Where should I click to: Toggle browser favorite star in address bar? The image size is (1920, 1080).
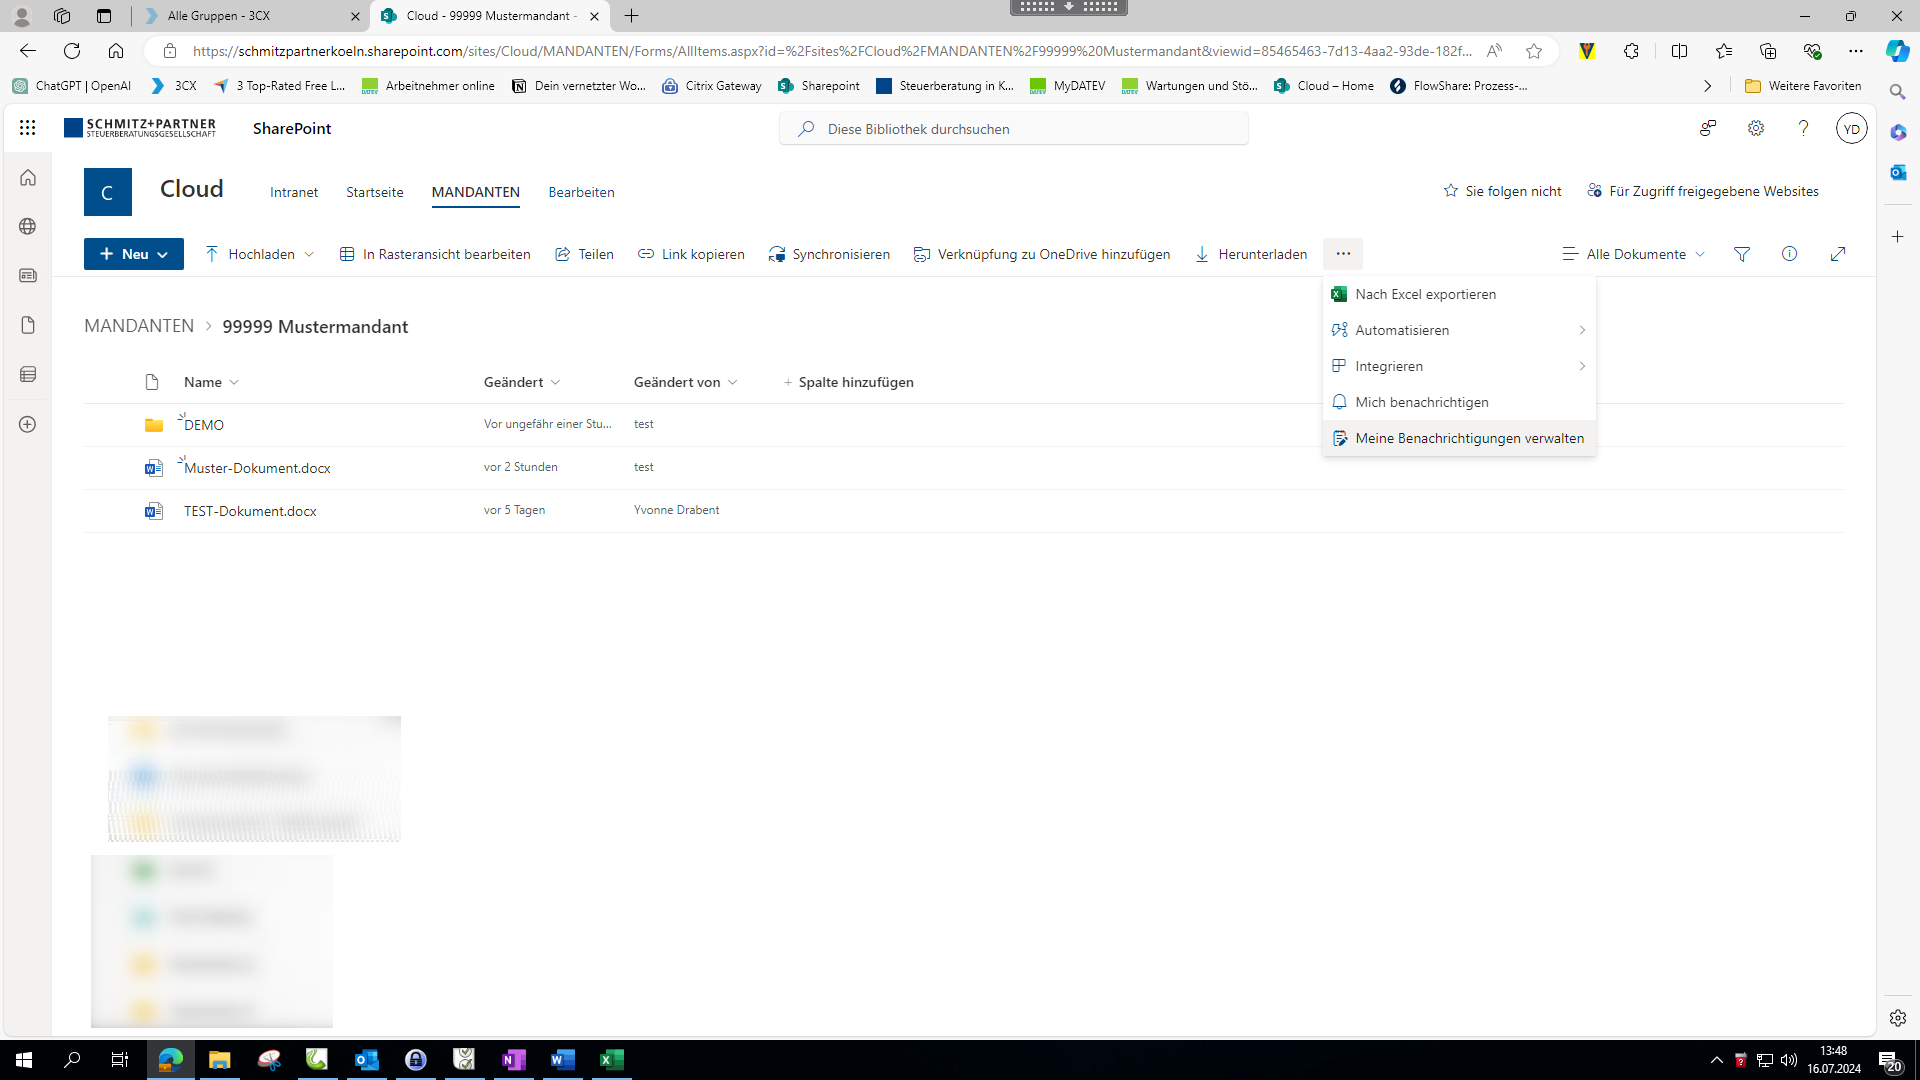coord(1534,51)
